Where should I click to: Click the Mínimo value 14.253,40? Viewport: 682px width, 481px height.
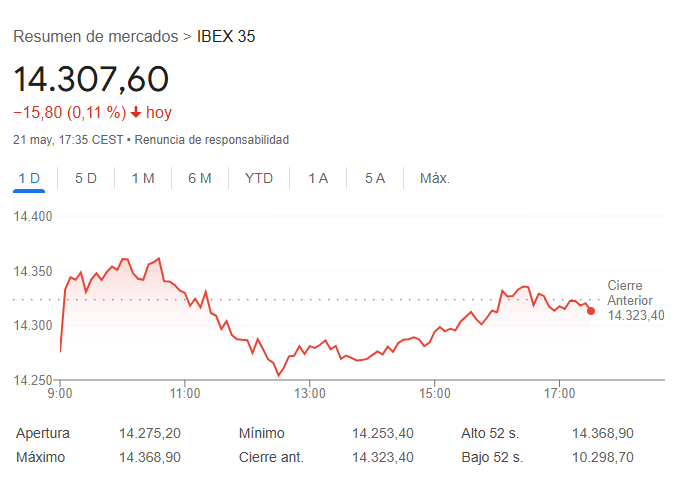click(382, 434)
